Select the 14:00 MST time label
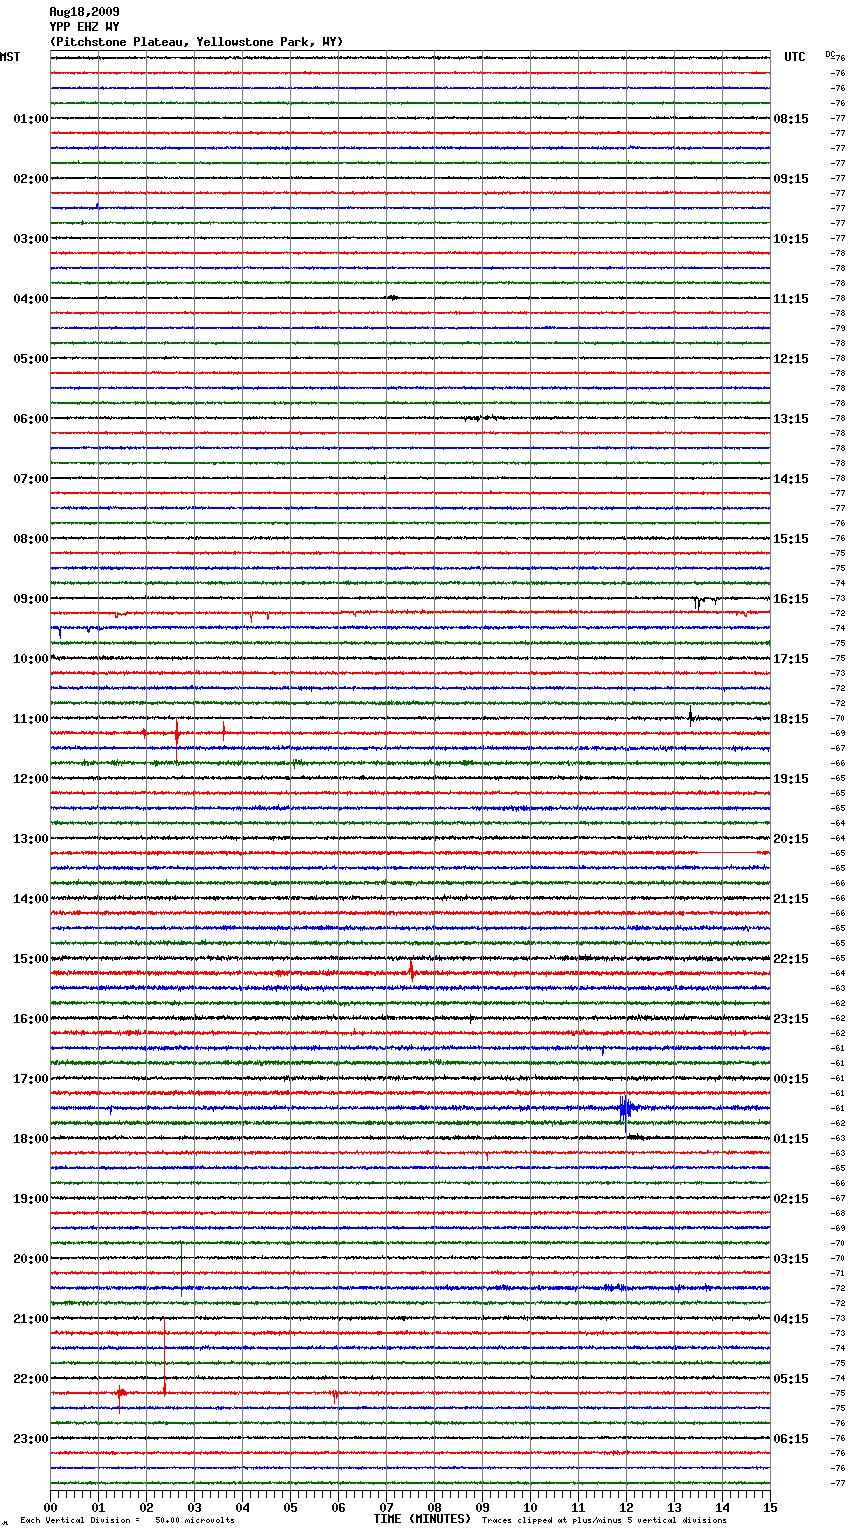 [x=30, y=899]
